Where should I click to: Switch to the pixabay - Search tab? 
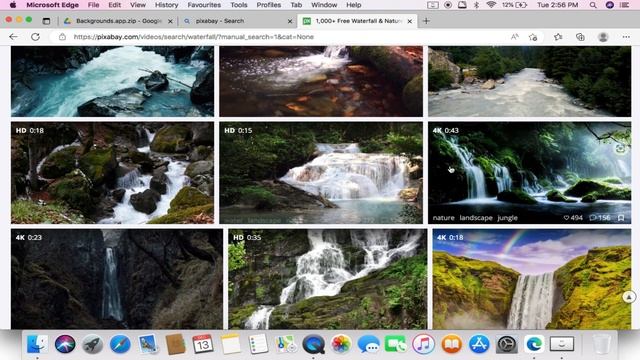pyautogui.click(x=238, y=21)
